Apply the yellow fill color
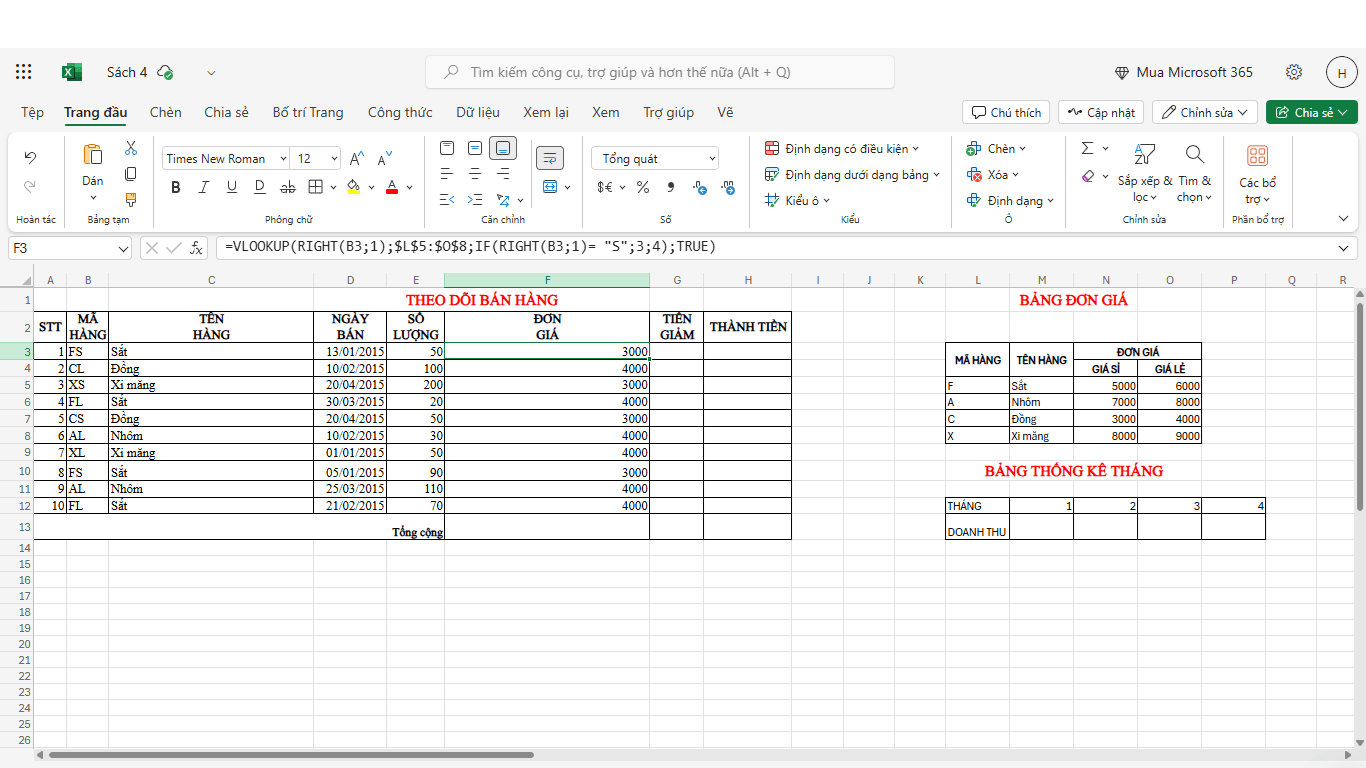This screenshot has height=768, width=1366. pos(353,187)
